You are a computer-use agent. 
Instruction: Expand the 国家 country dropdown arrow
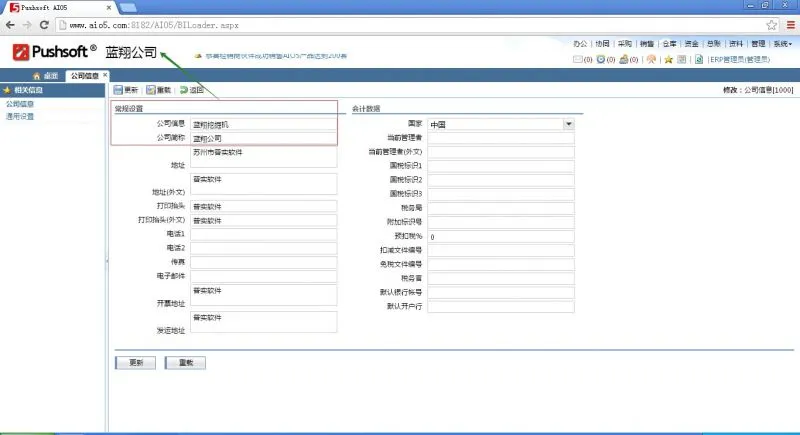point(568,124)
